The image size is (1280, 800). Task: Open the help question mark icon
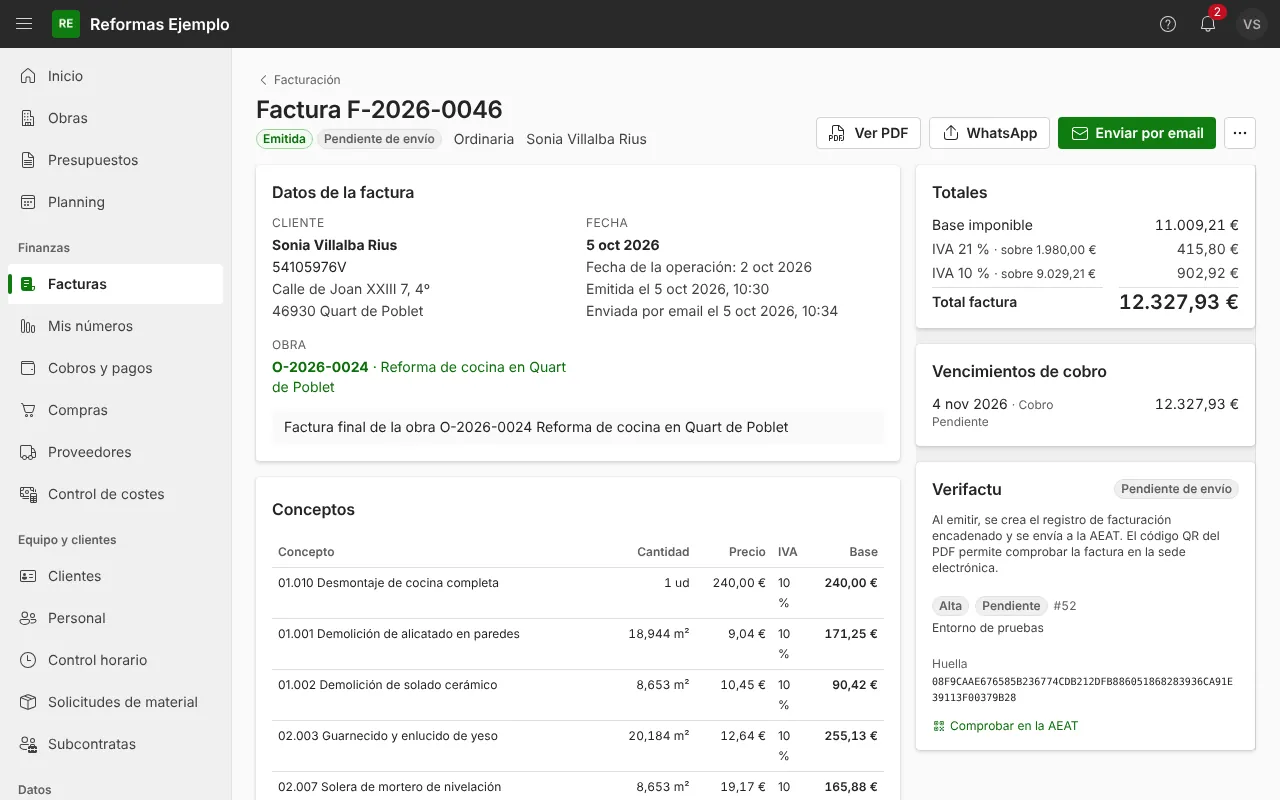1168,24
